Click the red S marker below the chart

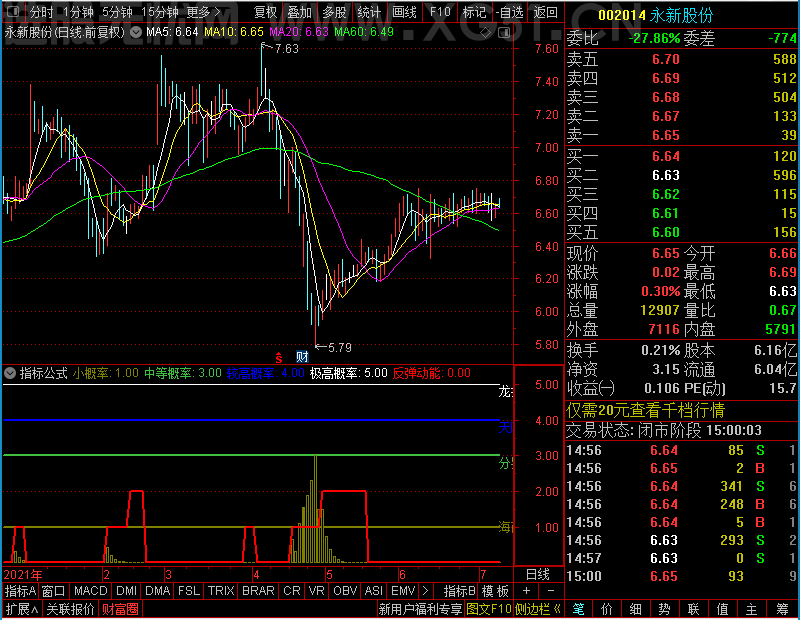tap(279, 357)
